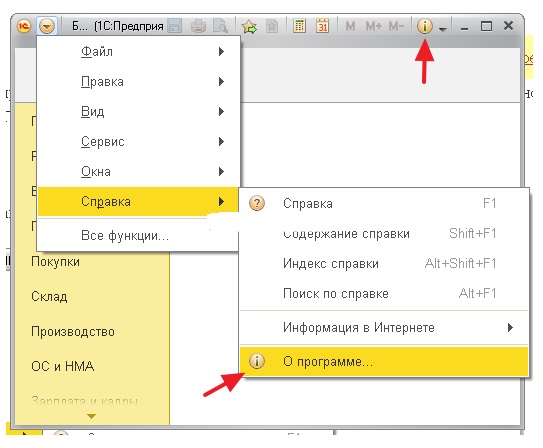Viewport: 543px width, 448px height.
Task: Click the sections panel scroll-down arrow
Action: (91, 416)
